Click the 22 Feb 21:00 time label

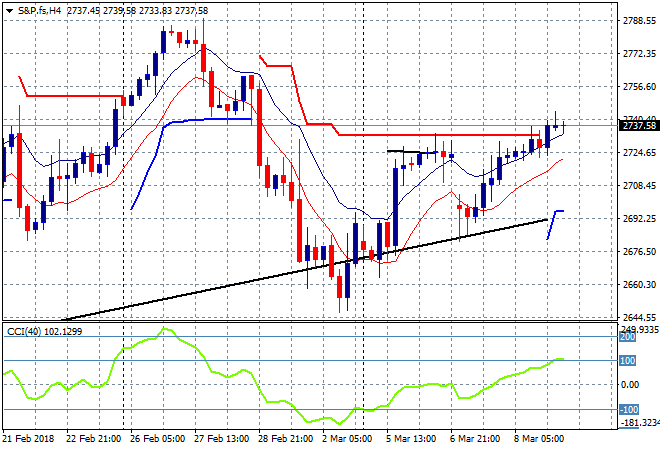point(93,439)
